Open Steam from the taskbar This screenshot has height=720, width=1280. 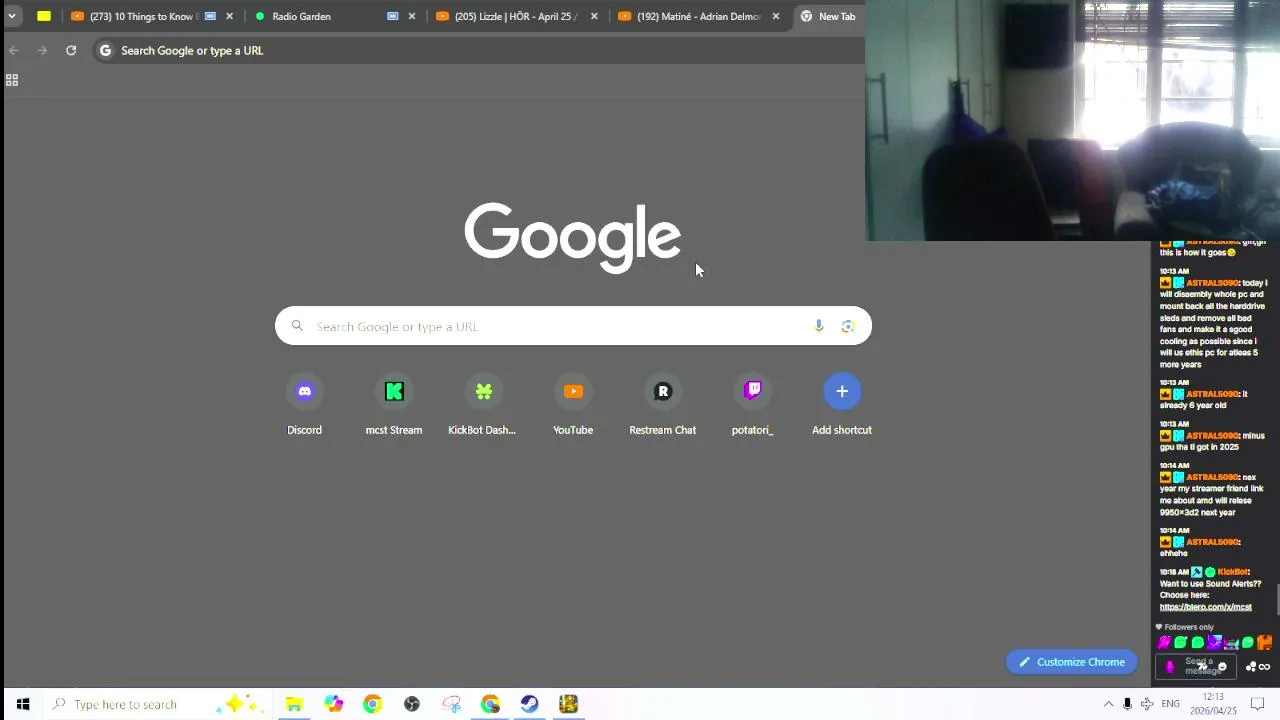coord(529,704)
